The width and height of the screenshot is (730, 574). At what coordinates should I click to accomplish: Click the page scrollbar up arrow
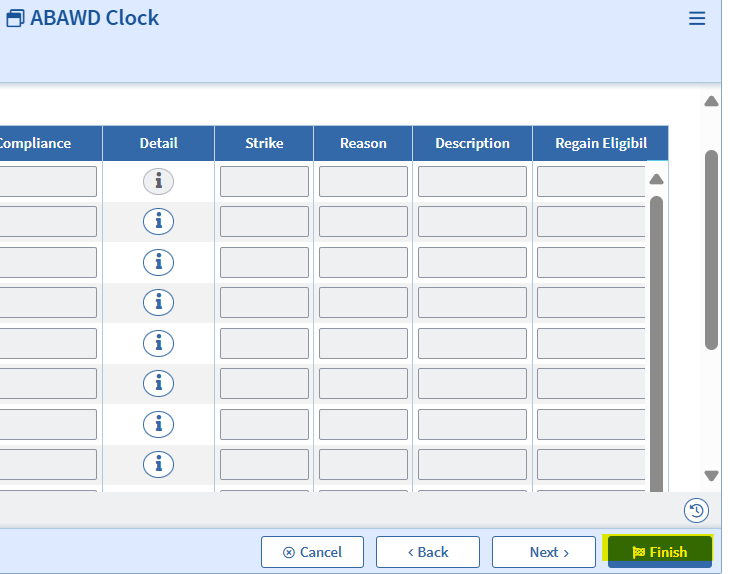711,101
